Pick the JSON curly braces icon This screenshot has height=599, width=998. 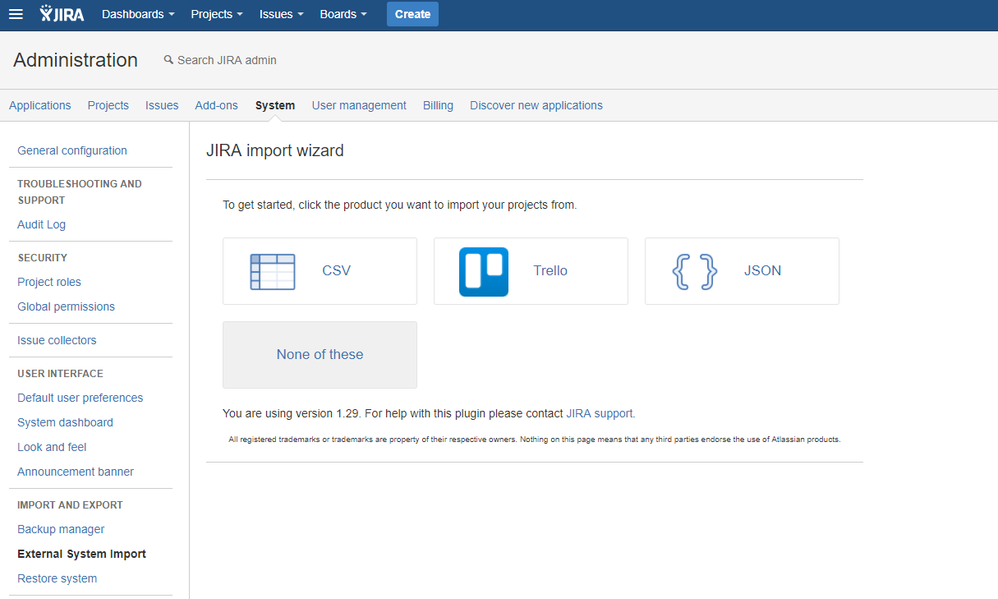coord(694,272)
